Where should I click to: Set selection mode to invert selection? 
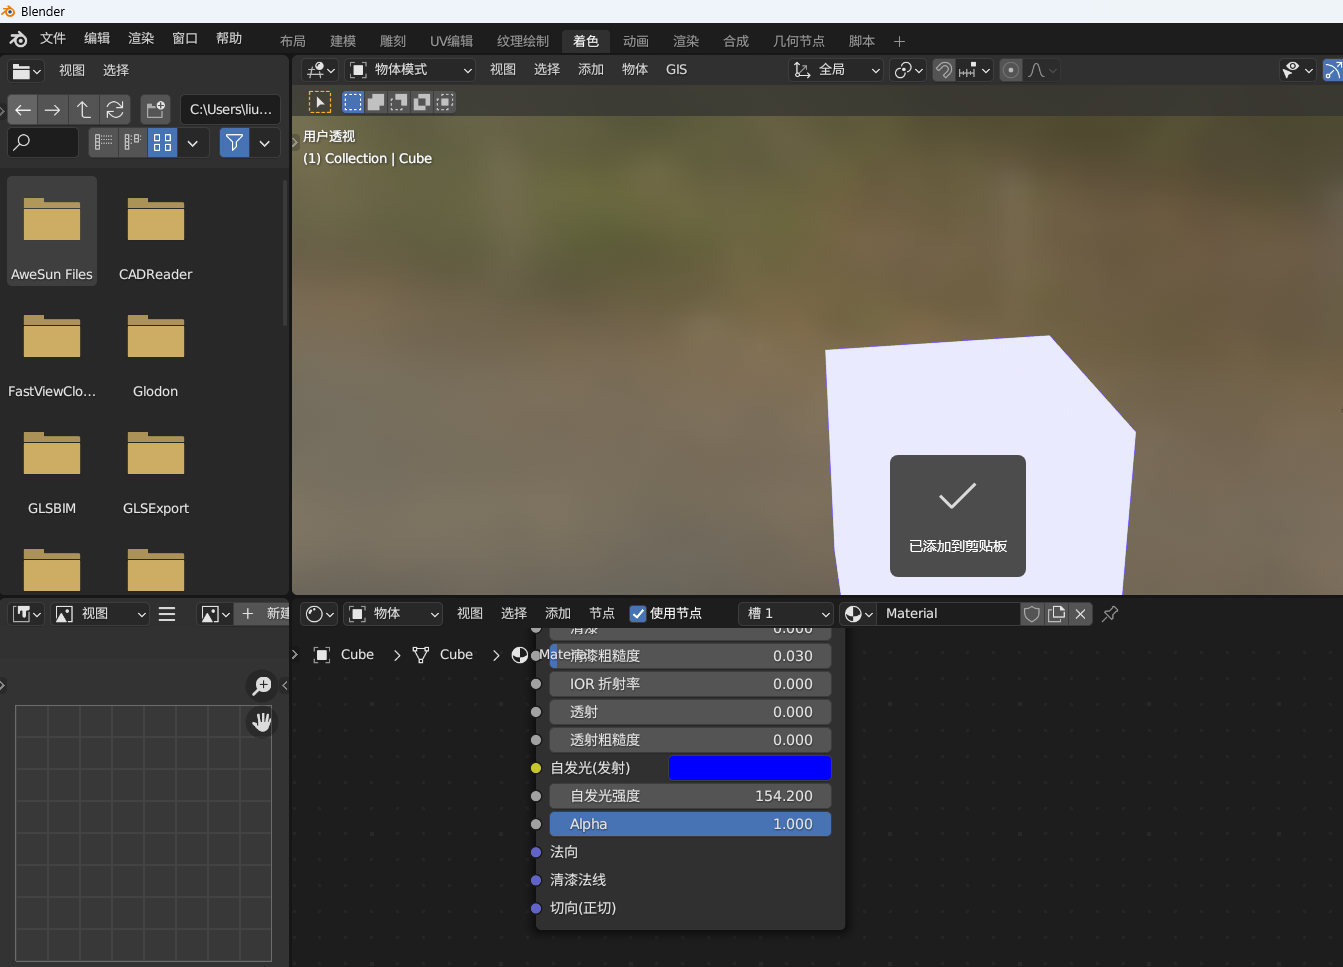(422, 102)
